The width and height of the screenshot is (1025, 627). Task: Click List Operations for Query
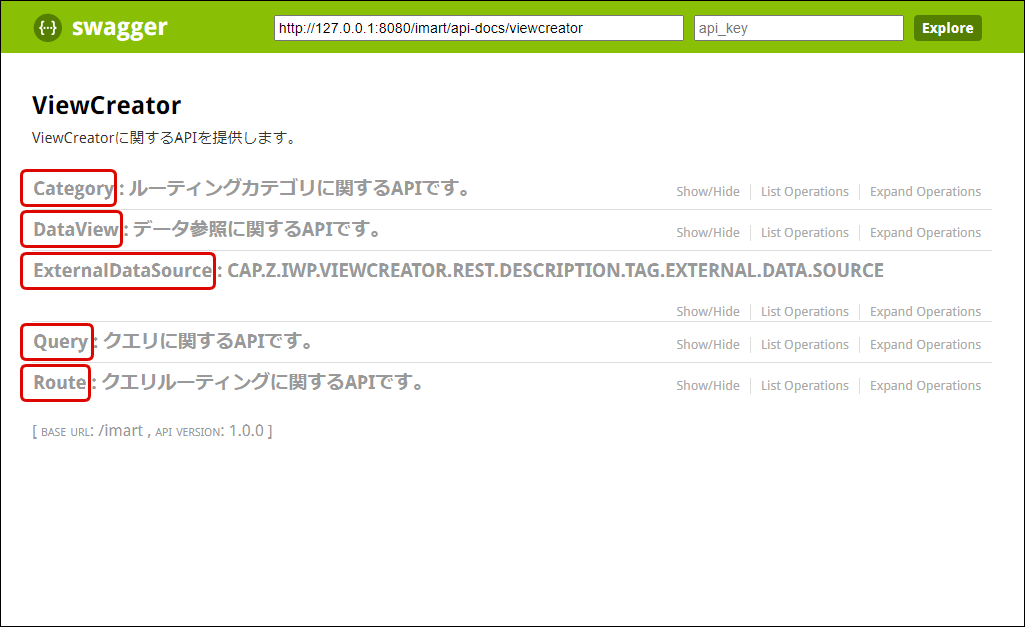coord(805,345)
